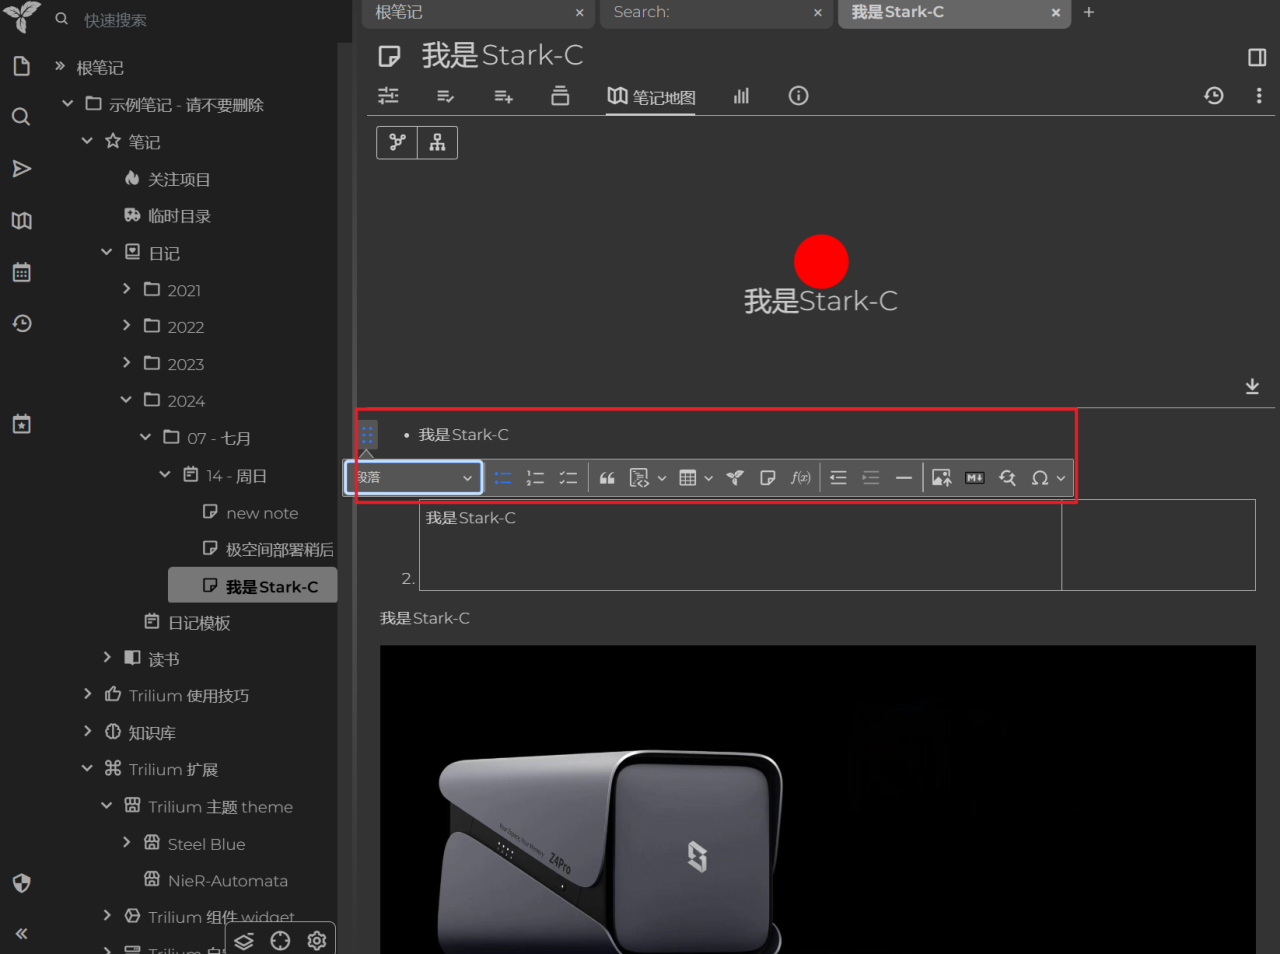Screen dimensions: 1280x954
Task: Insert a horizontal line divider
Action: click(903, 477)
